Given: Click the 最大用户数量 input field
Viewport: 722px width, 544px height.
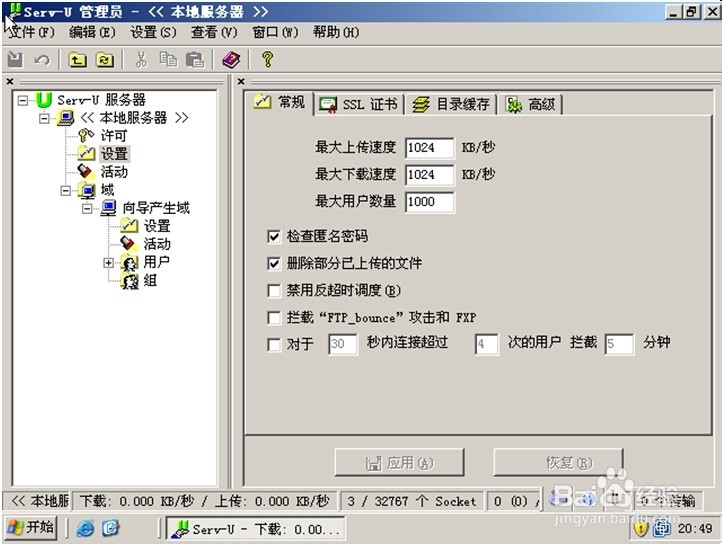Looking at the screenshot, I should [x=430, y=202].
